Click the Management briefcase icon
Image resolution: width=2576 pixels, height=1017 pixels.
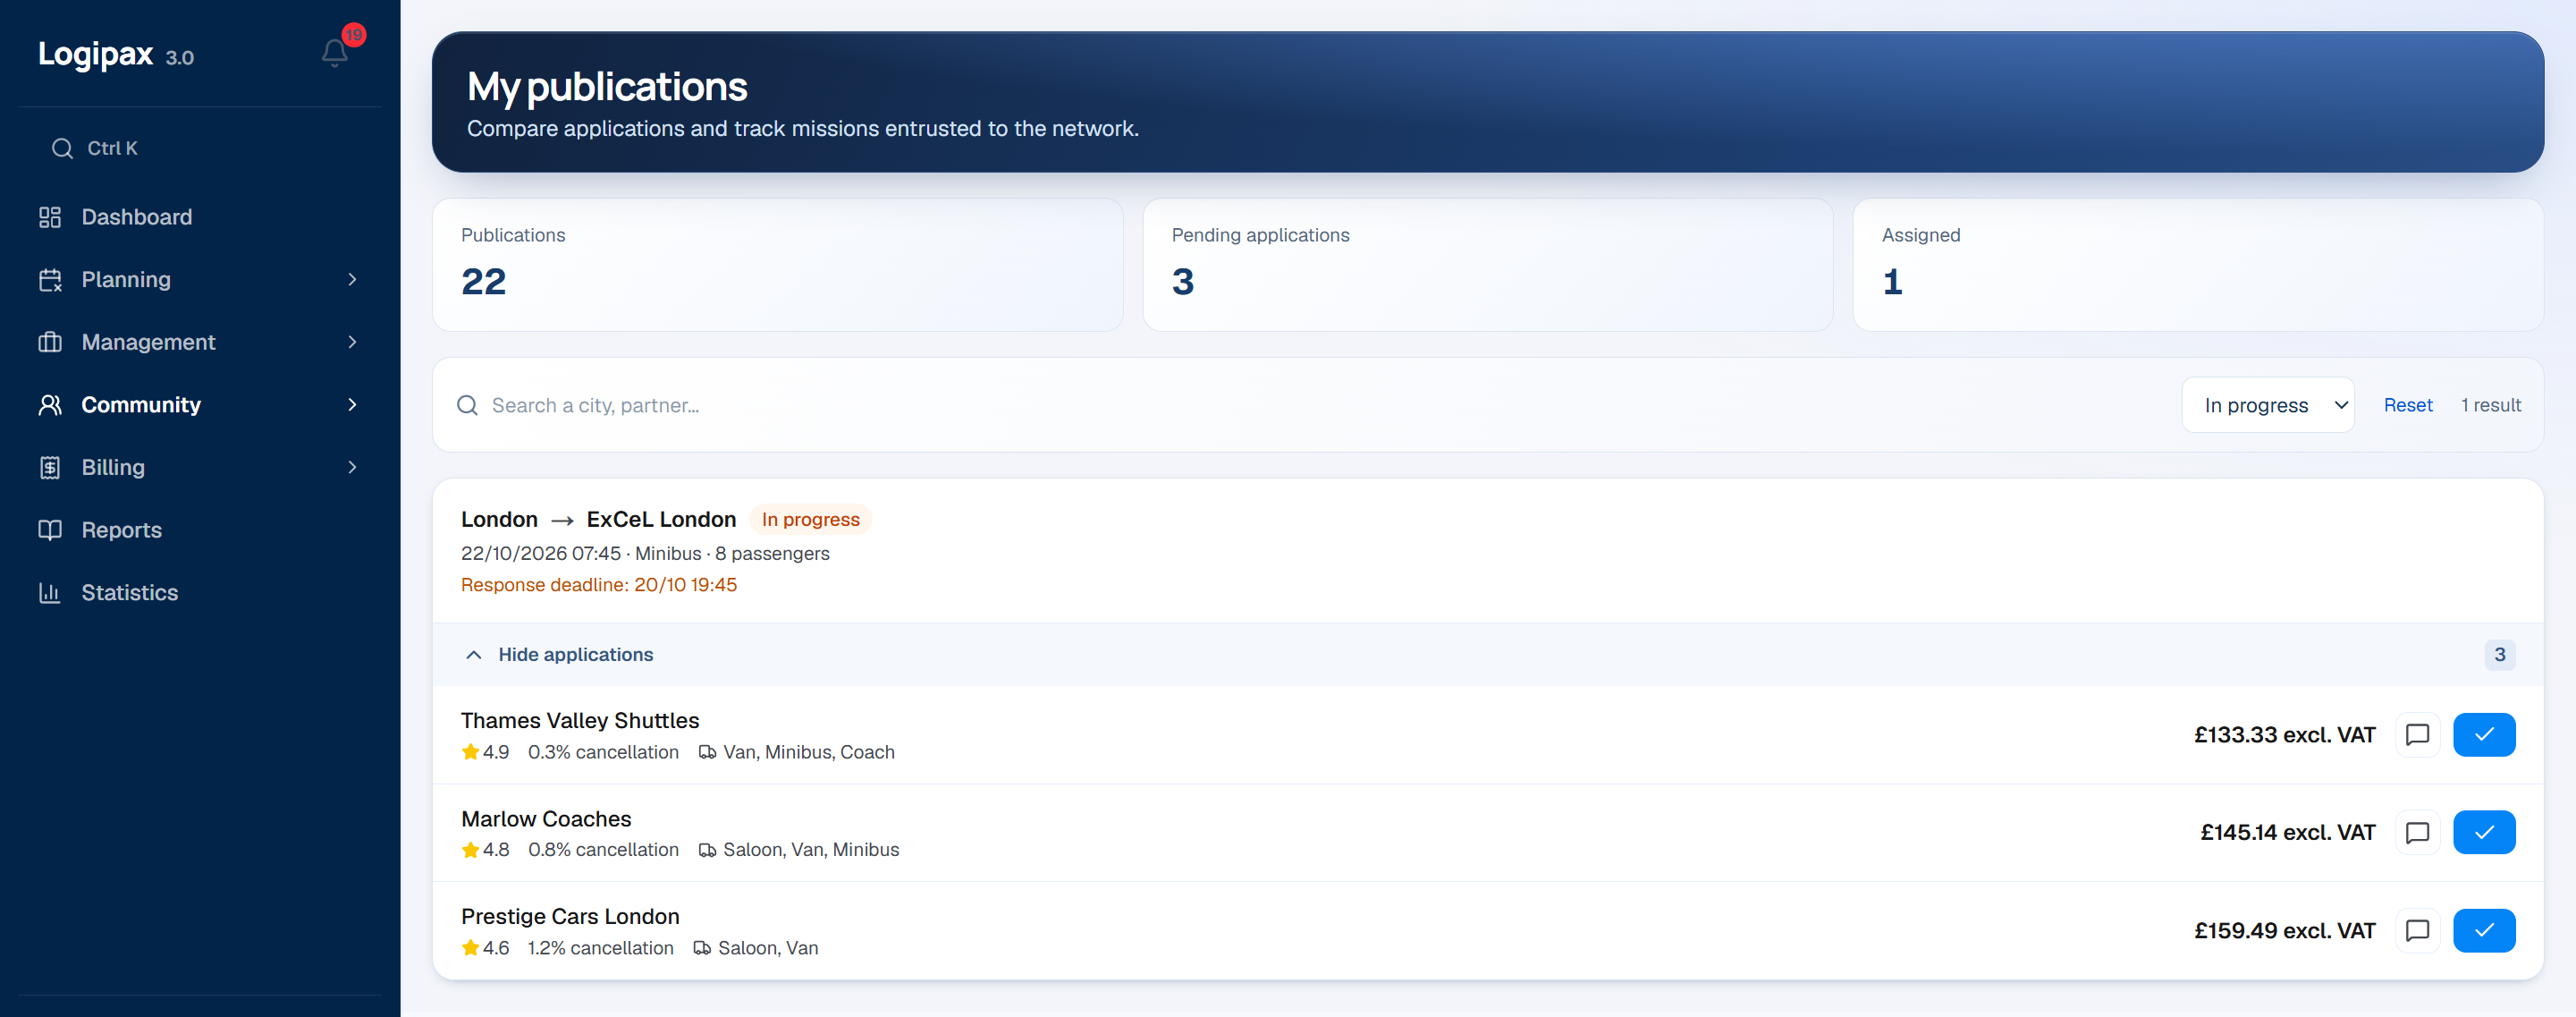50,342
